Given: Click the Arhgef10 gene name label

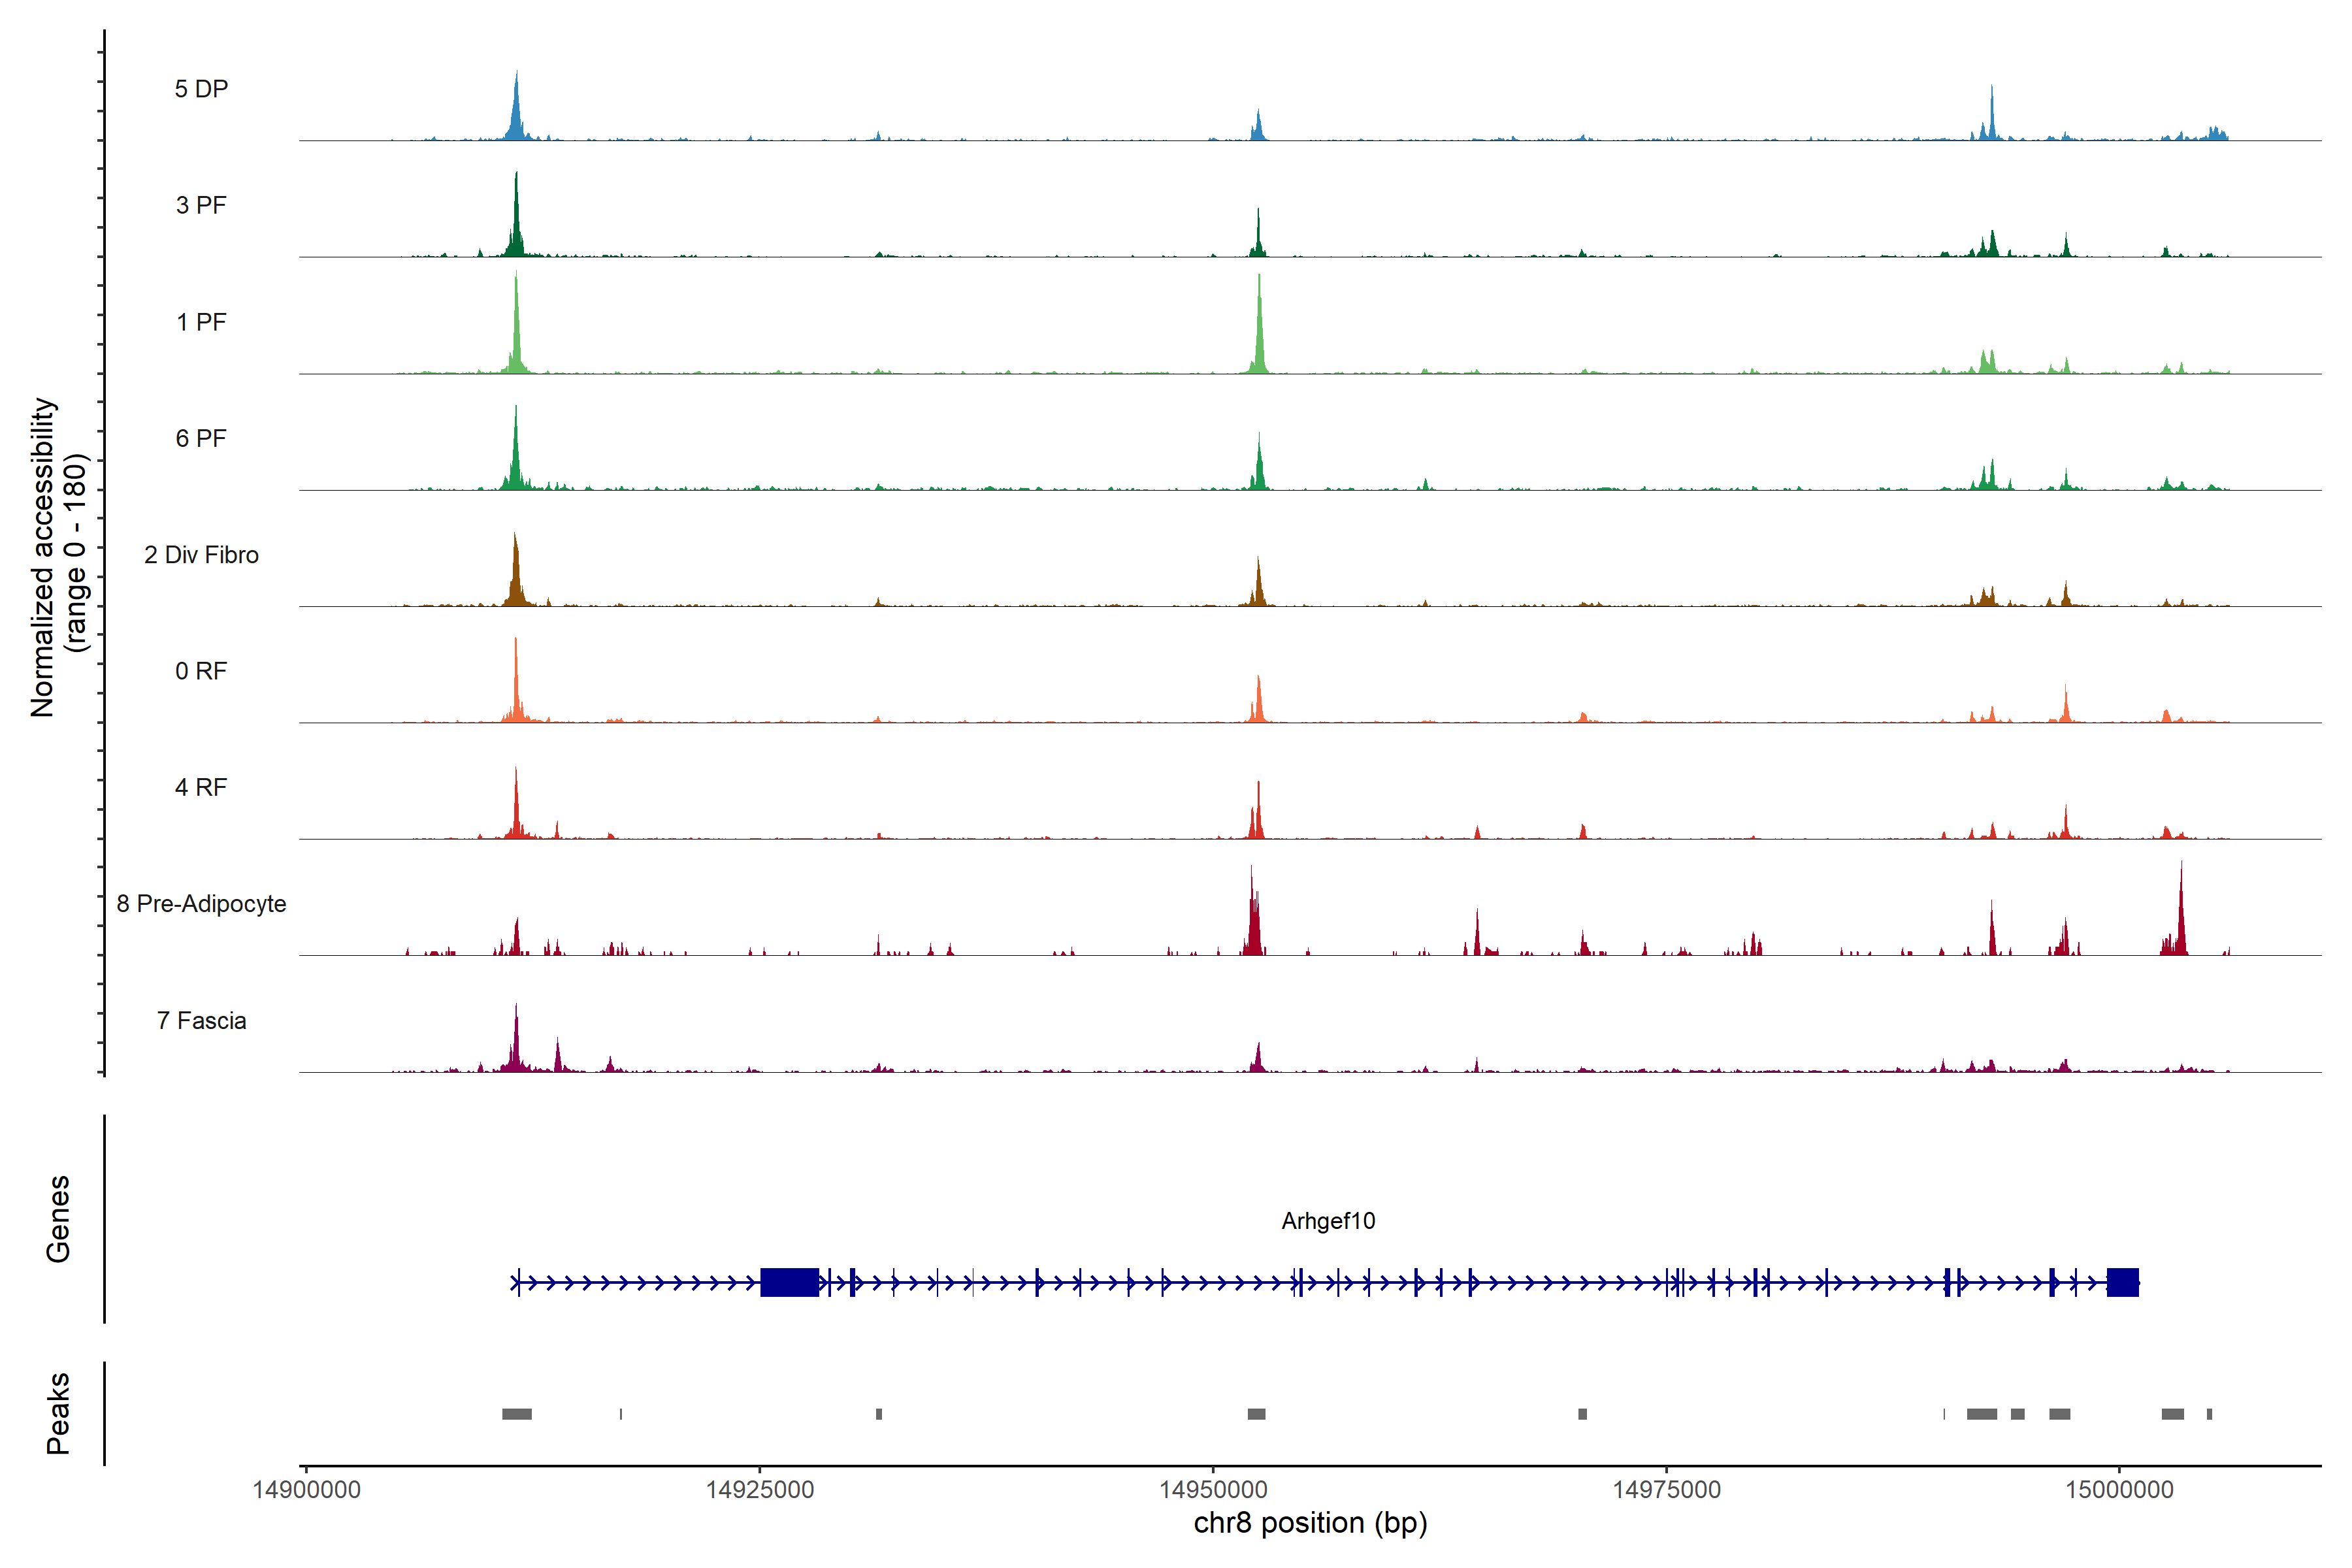Looking at the screenshot, I should point(1328,1221).
